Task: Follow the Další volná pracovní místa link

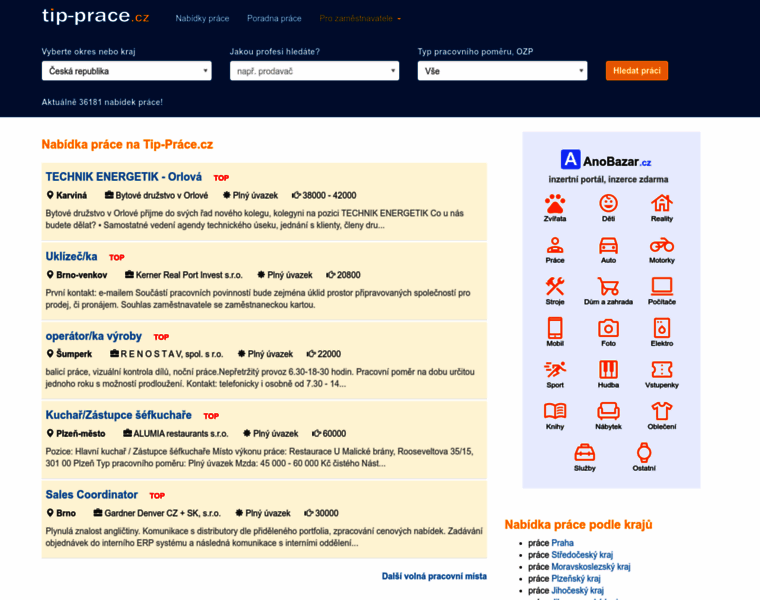Action: coord(434,576)
